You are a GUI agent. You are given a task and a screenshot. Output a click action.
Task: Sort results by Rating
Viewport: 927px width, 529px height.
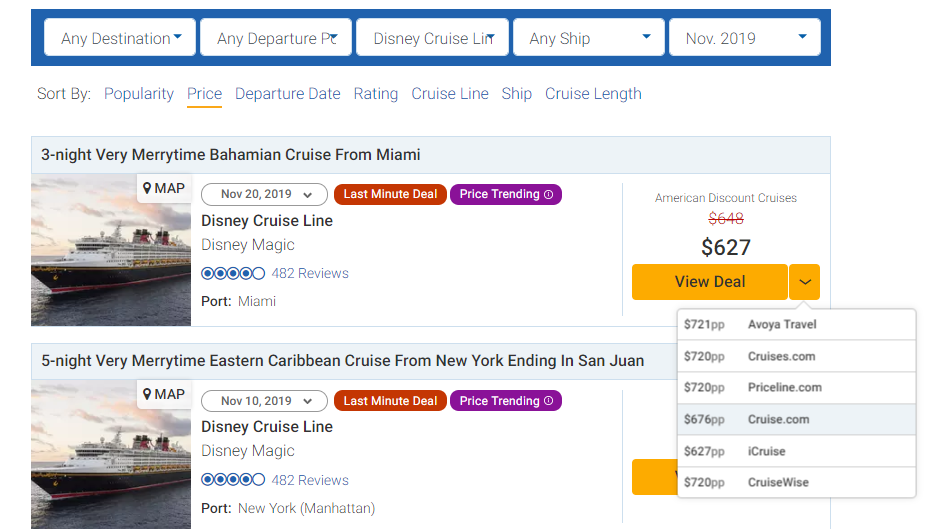pyautogui.click(x=376, y=94)
